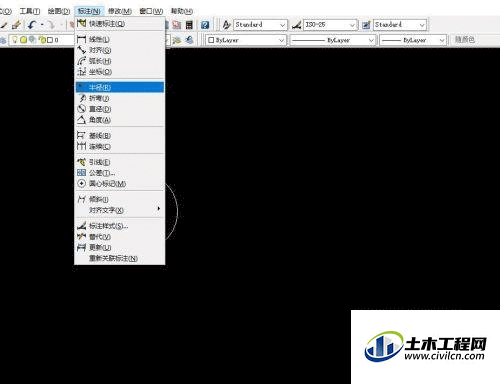Image resolution: width=500 pixels, height=384 pixels.
Task: Click the Center Mark (圆心标记) icon
Action: (x=81, y=183)
